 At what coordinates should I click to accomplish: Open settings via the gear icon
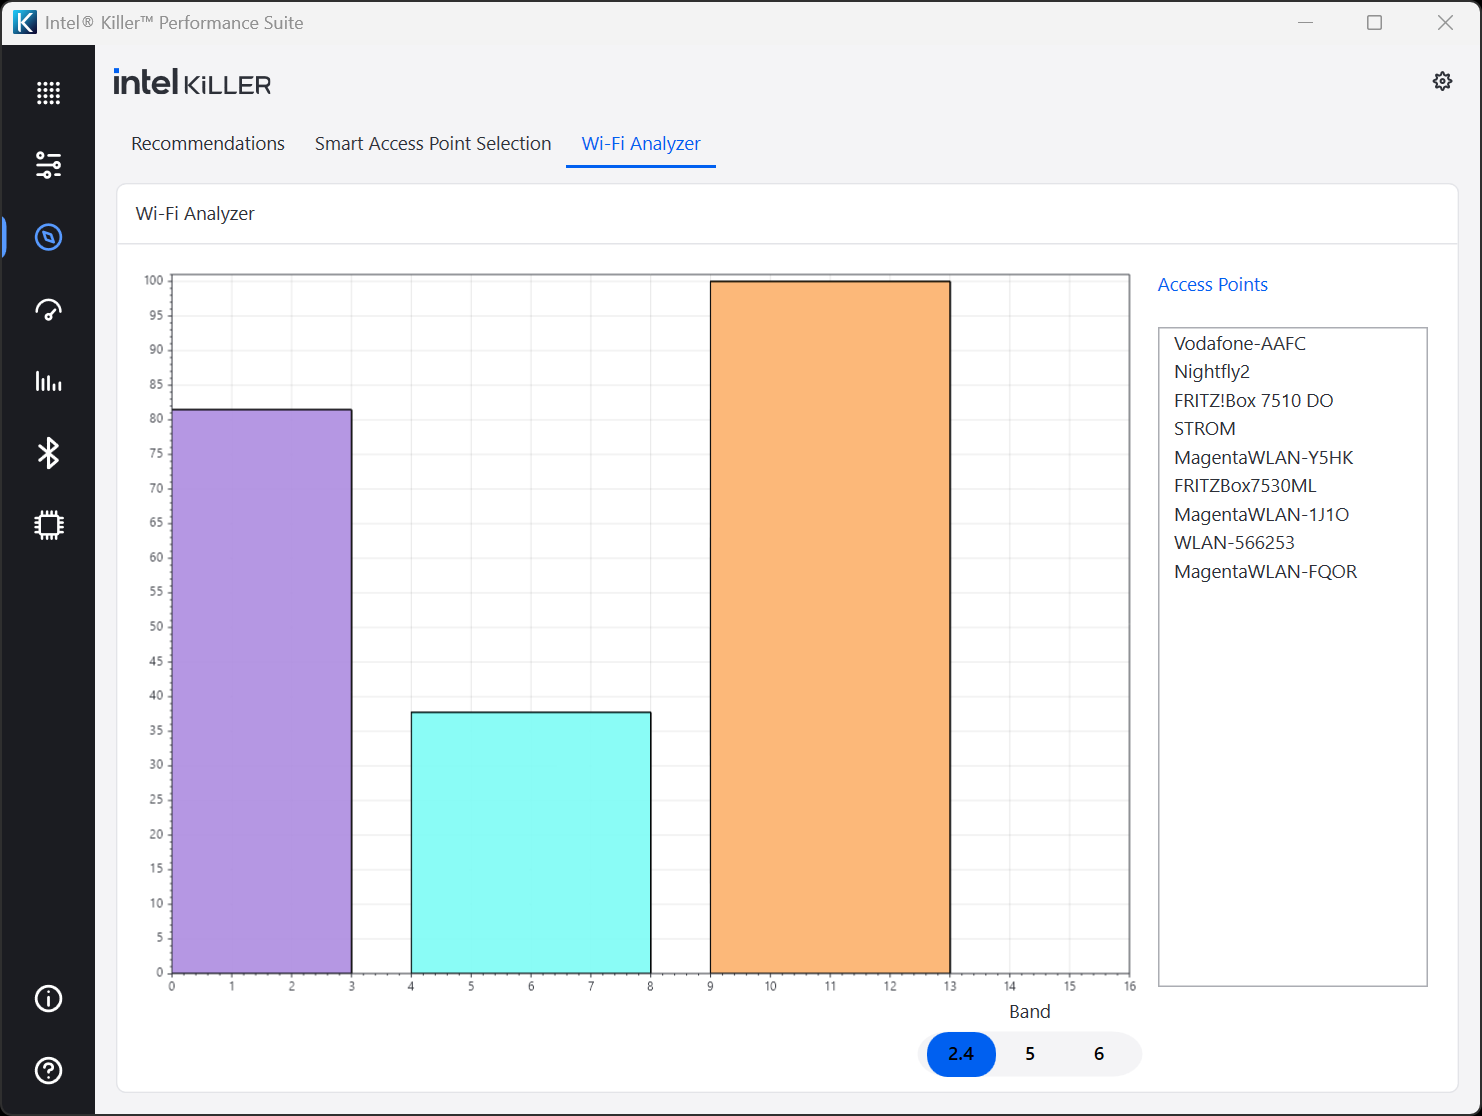pyautogui.click(x=1442, y=81)
